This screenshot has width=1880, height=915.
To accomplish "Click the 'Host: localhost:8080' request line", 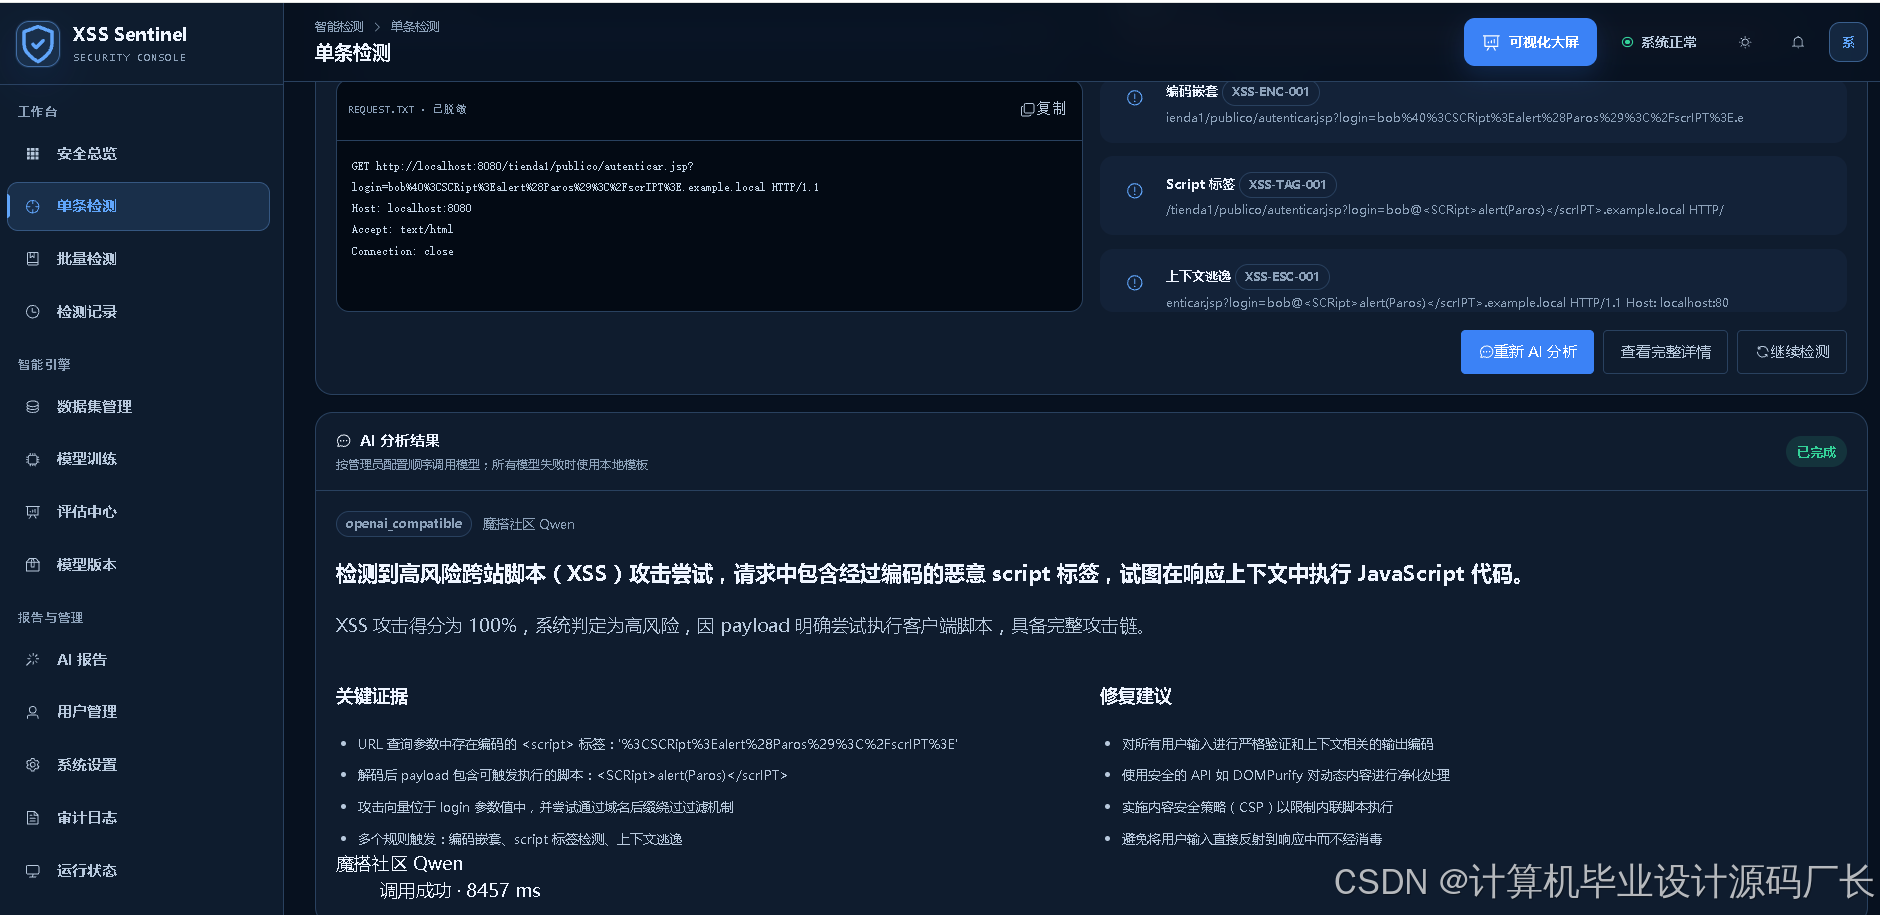I will (411, 209).
